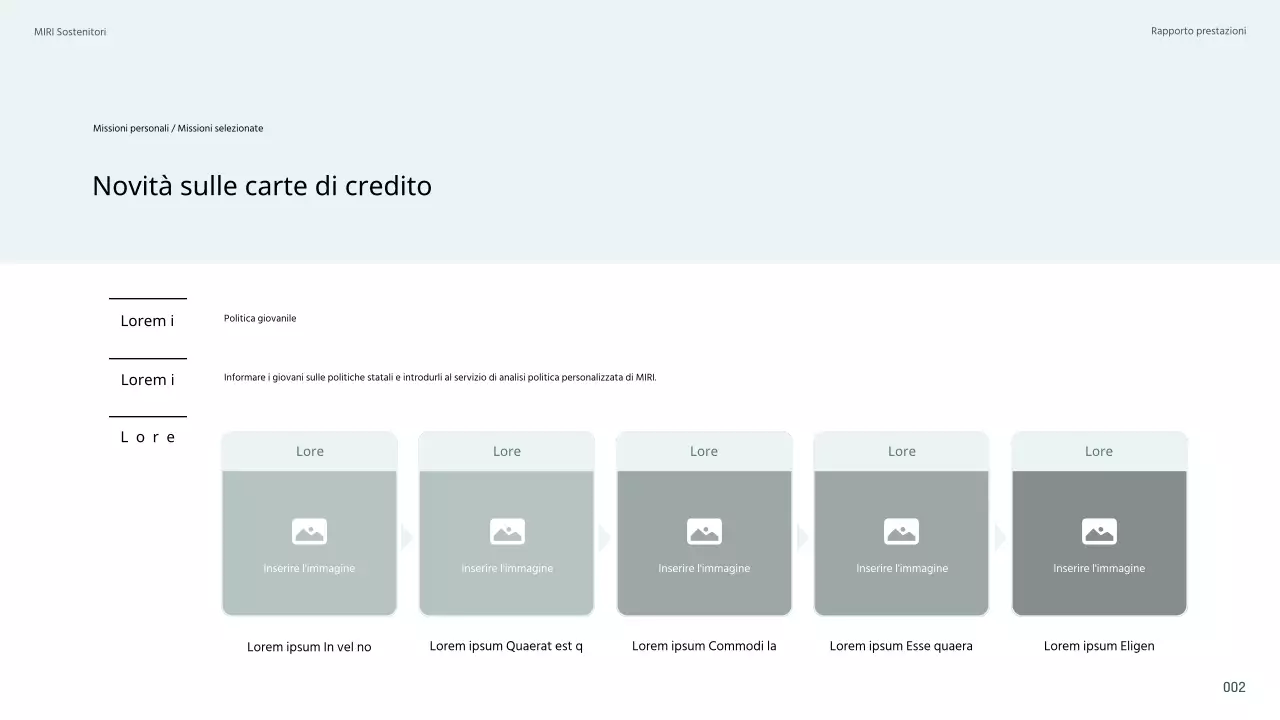Select the image icon on Lorem ipsum Commodi card
The height and width of the screenshot is (720, 1280).
pyautogui.click(x=704, y=531)
